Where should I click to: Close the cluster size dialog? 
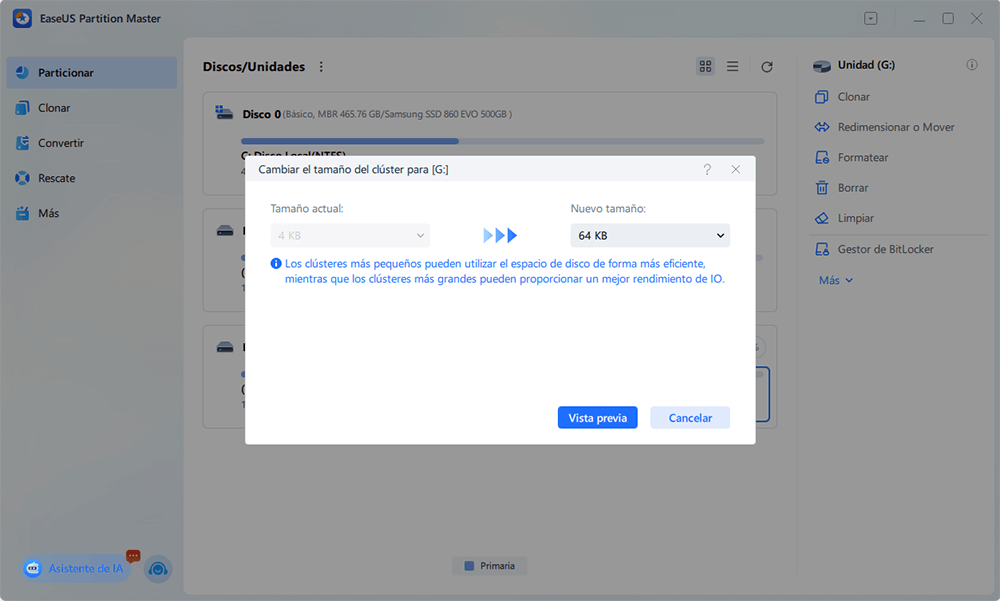coord(736,170)
